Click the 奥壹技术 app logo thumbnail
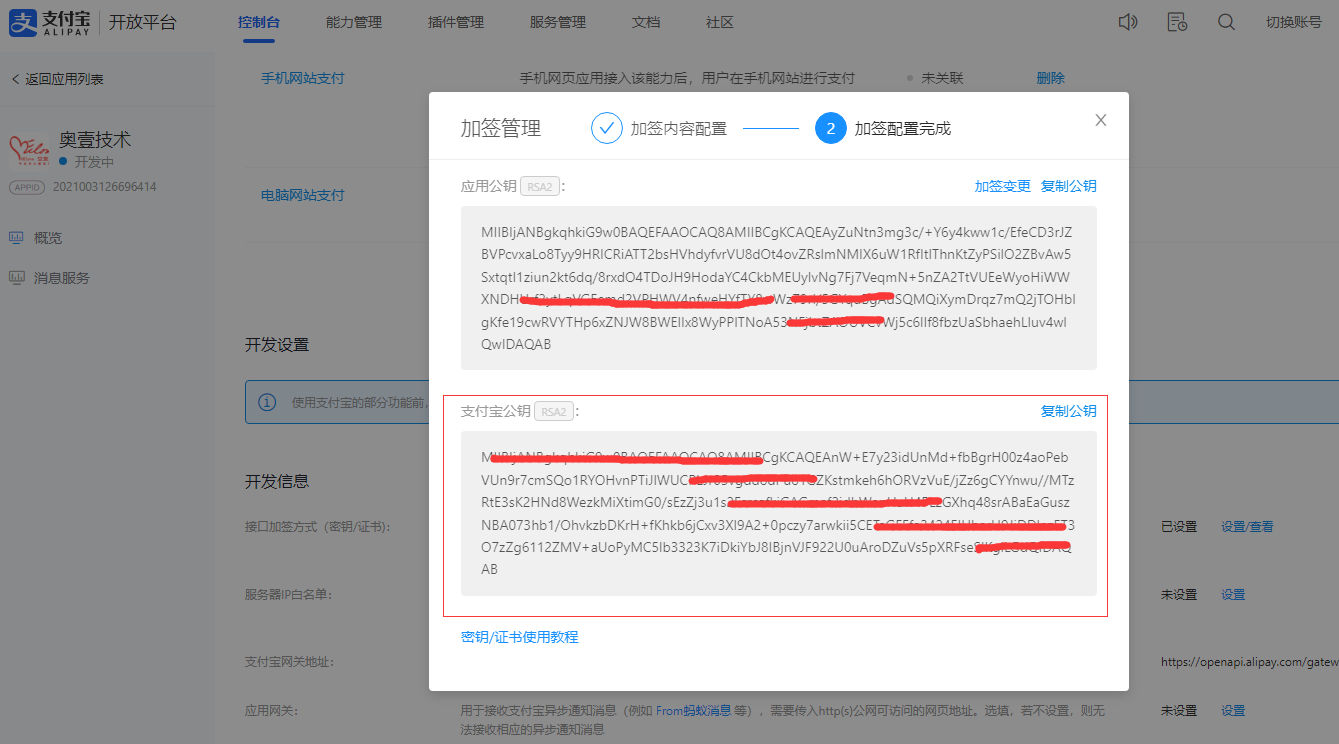This screenshot has width=1339, height=744. coord(29,150)
